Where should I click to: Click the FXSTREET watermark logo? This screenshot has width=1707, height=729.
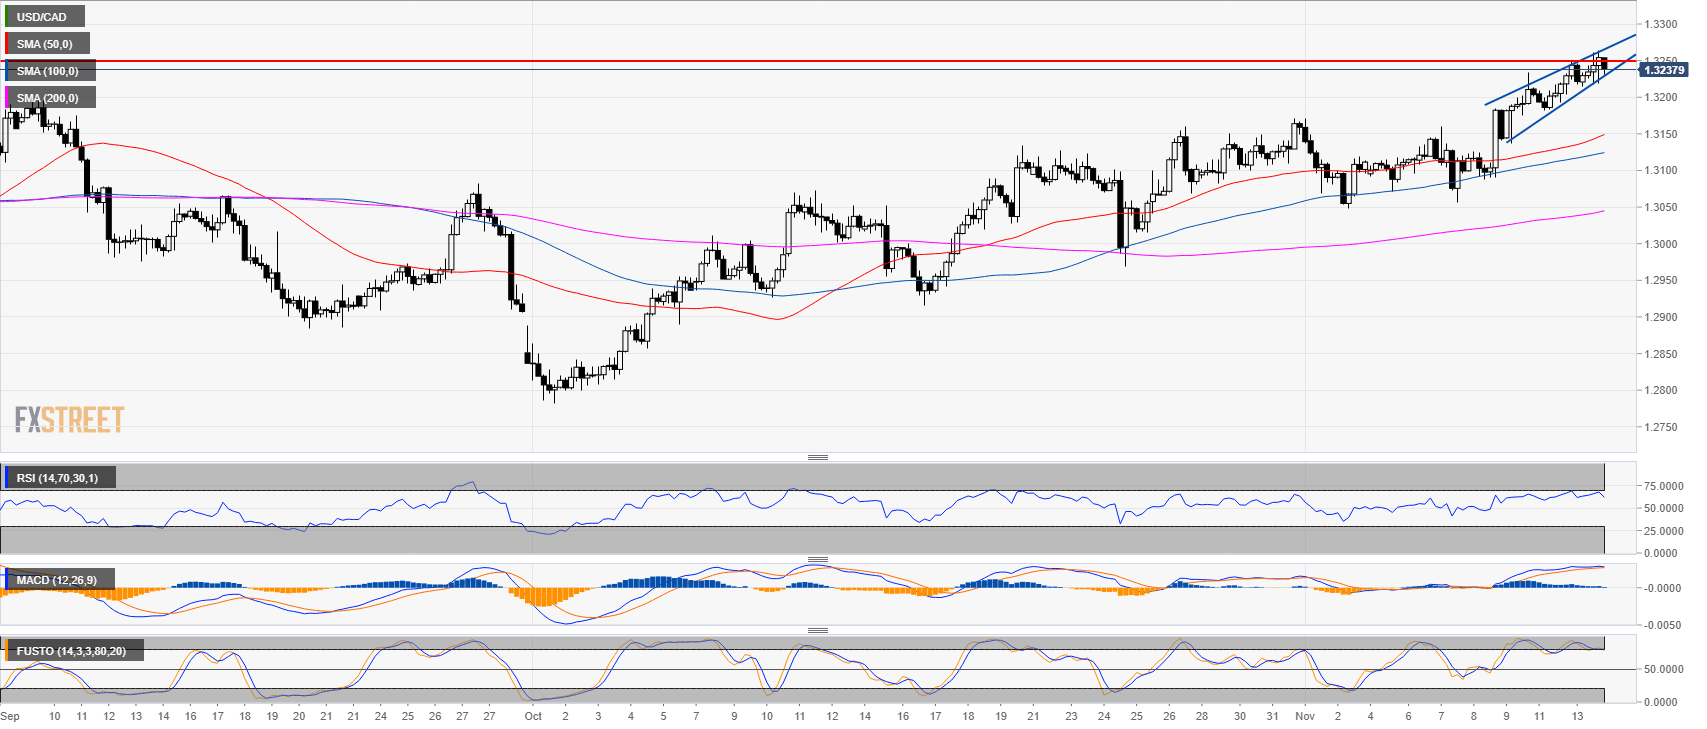coord(69,419)
